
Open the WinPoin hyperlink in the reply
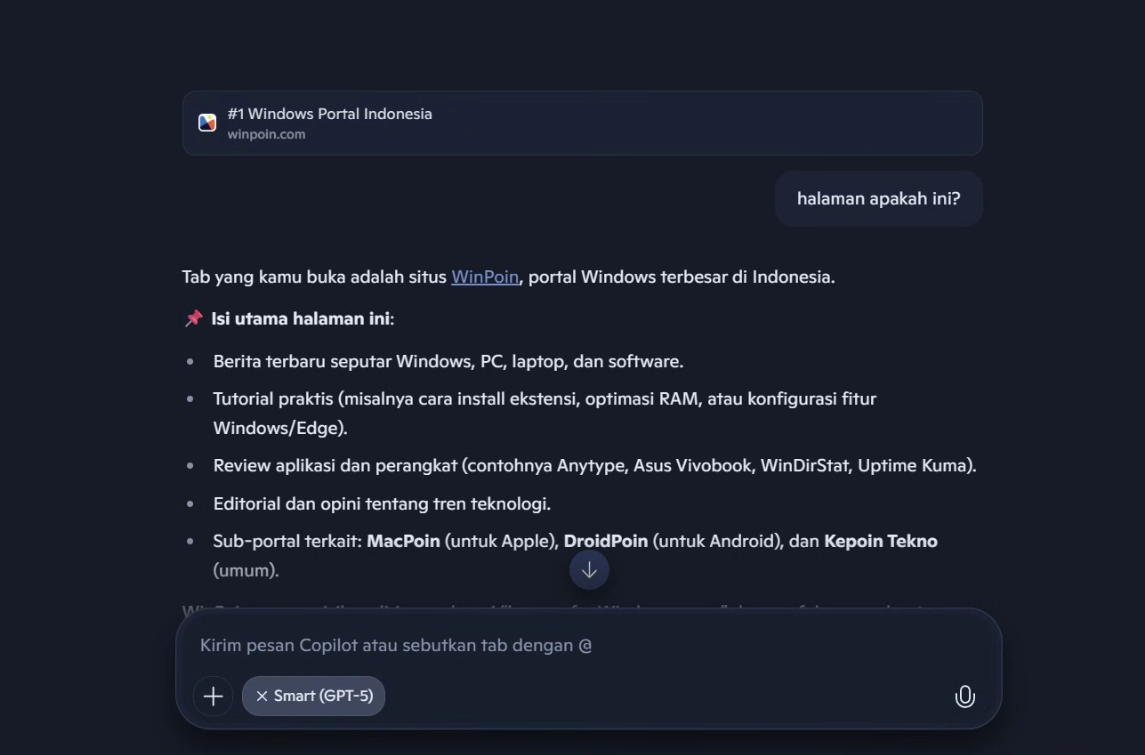tap(485, 277)
